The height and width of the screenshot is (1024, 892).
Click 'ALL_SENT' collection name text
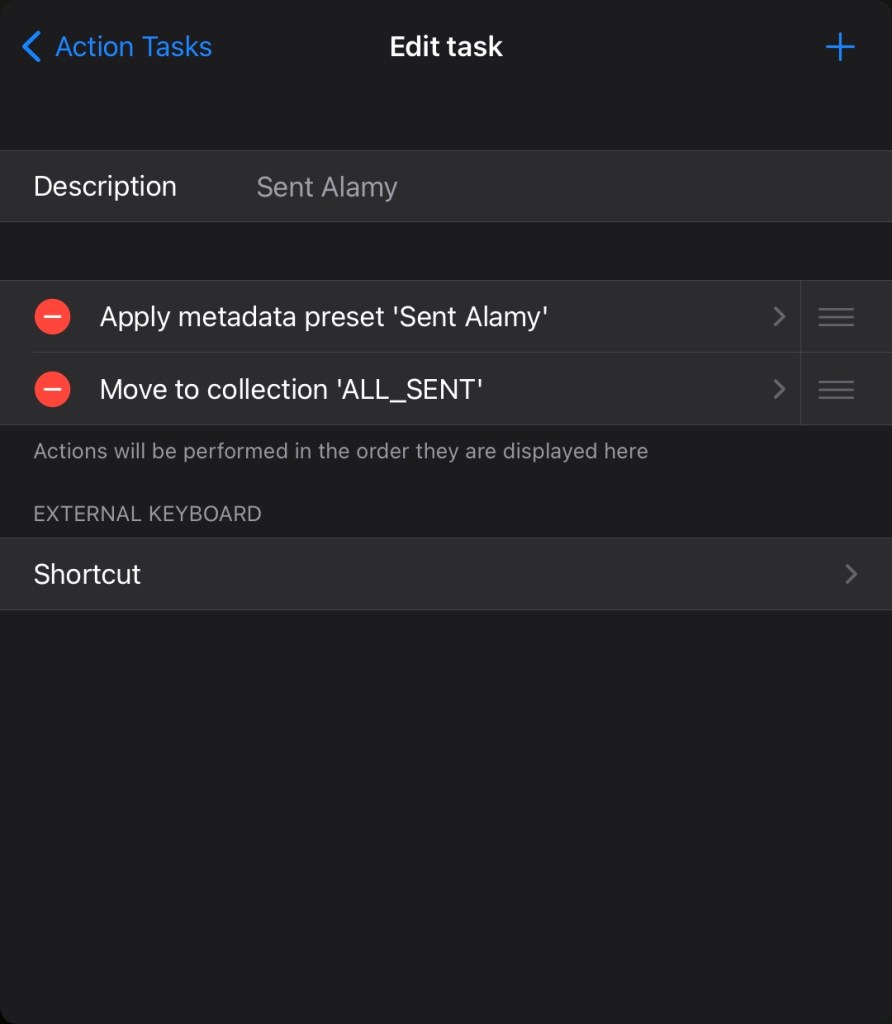[411, 389]
